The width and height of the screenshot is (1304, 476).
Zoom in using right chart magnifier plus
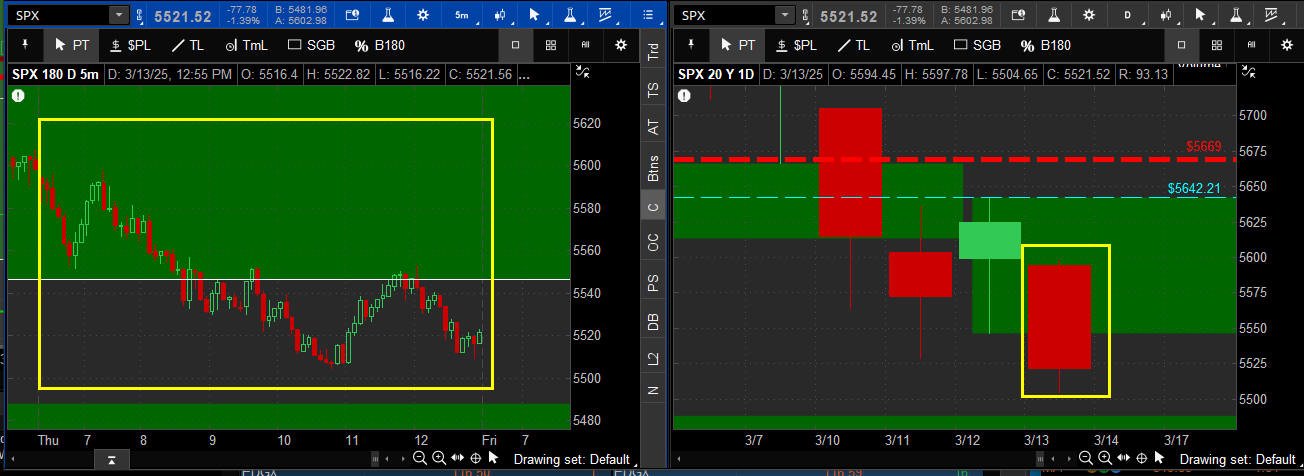pos(1105,458)
